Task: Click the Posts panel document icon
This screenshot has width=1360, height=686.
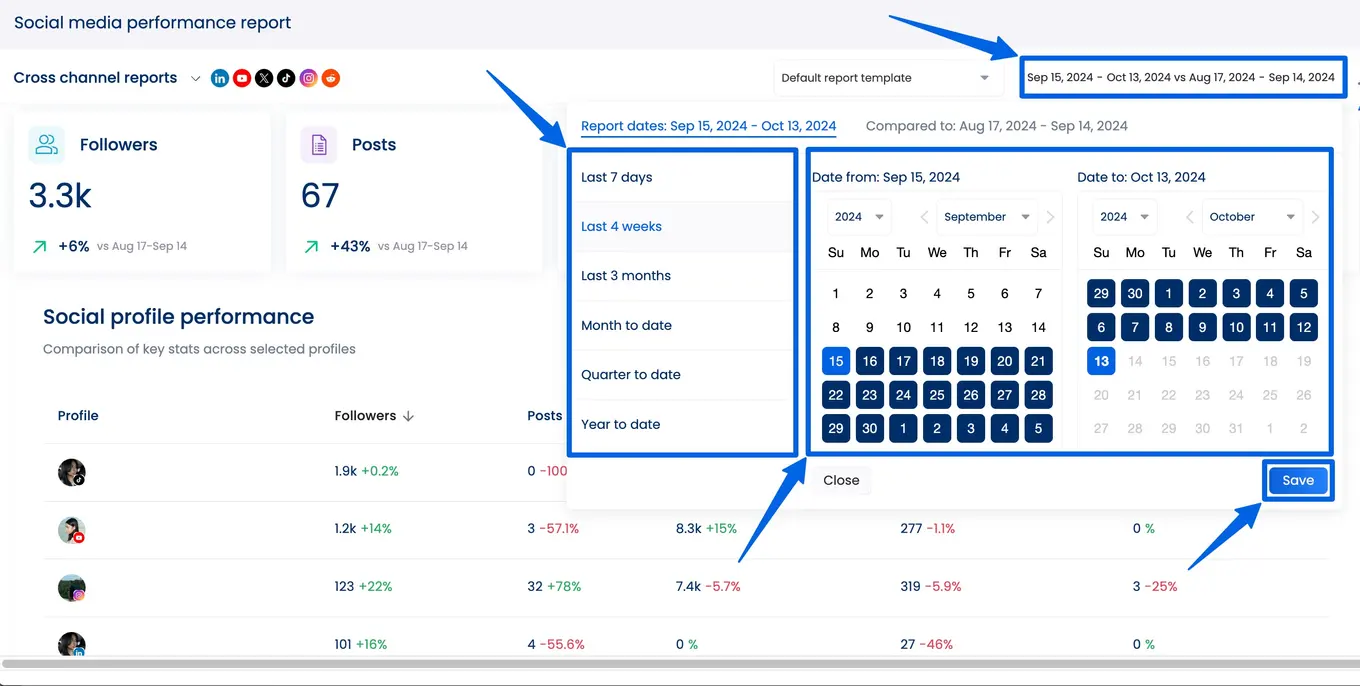Action: coord(318,144)
